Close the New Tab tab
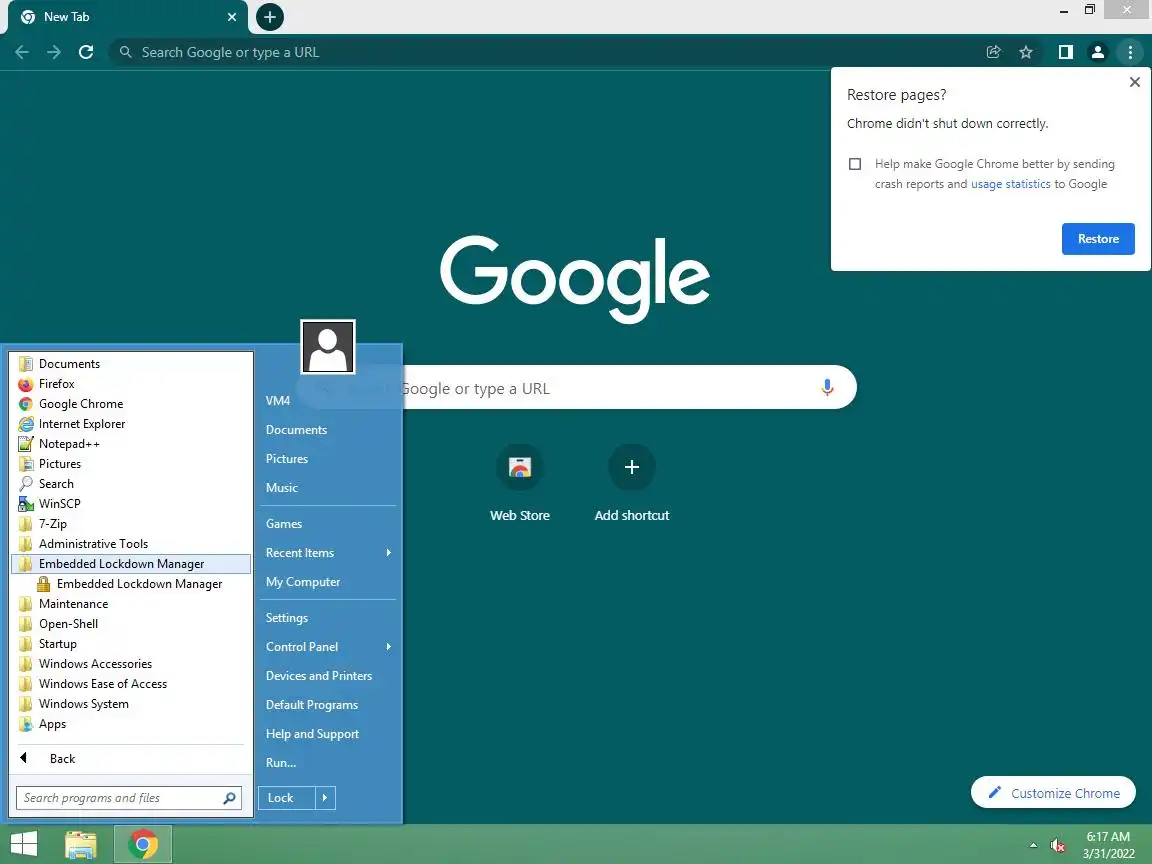 point(232,17)
